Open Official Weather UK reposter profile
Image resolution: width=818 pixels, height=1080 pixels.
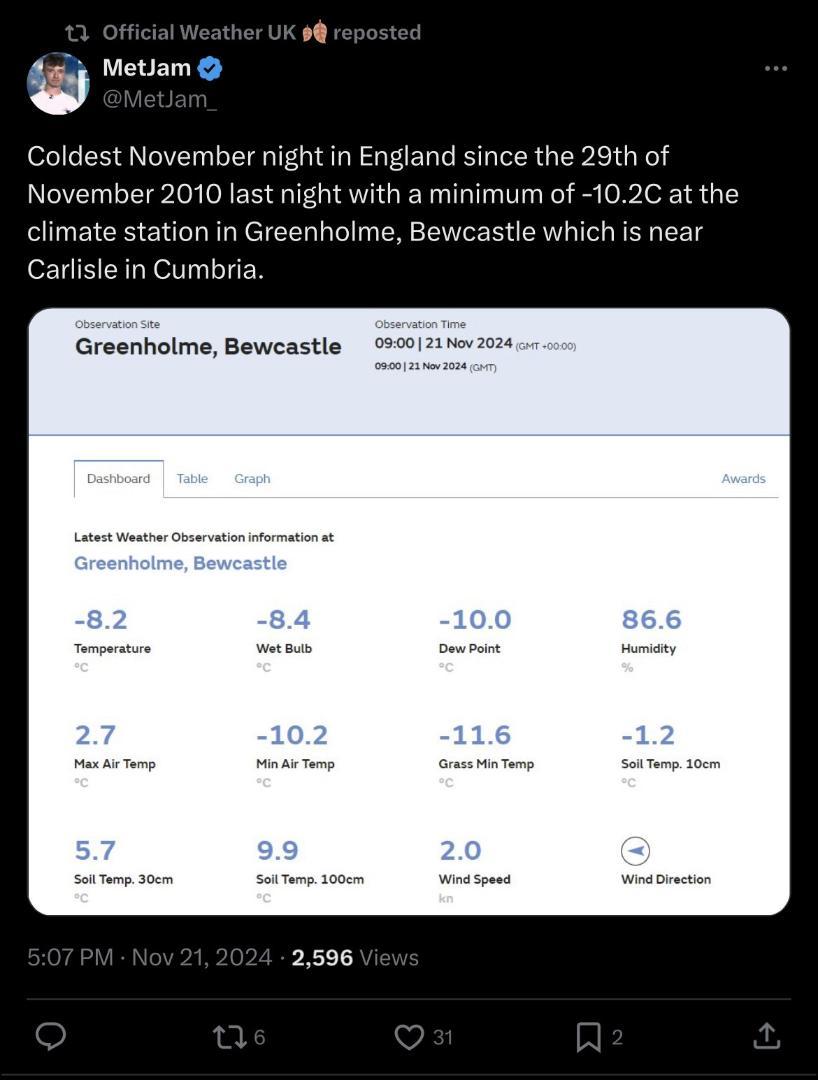pos(199,32)
